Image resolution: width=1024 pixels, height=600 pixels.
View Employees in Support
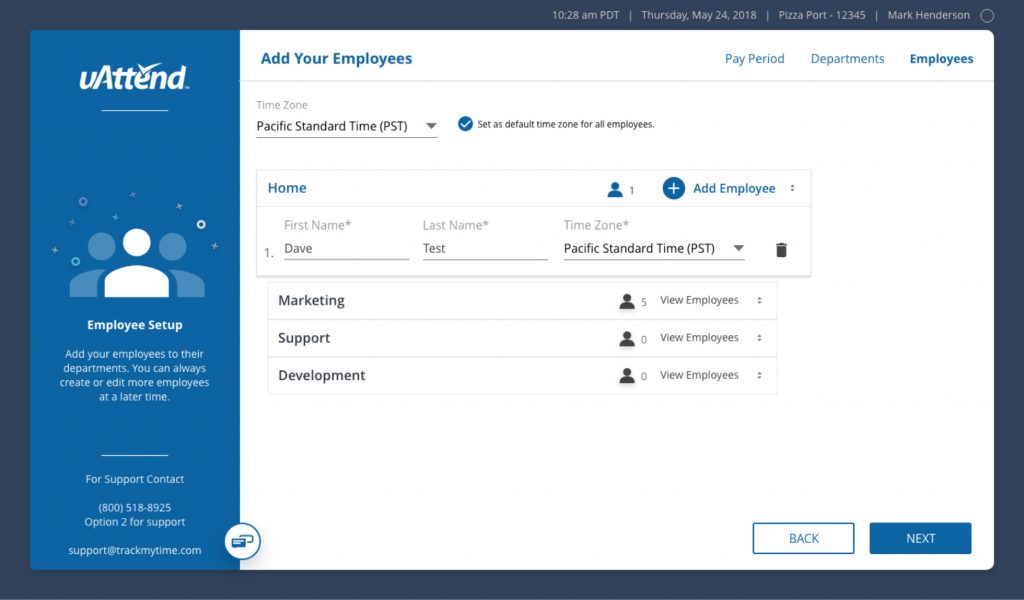(x=699, y=338)
